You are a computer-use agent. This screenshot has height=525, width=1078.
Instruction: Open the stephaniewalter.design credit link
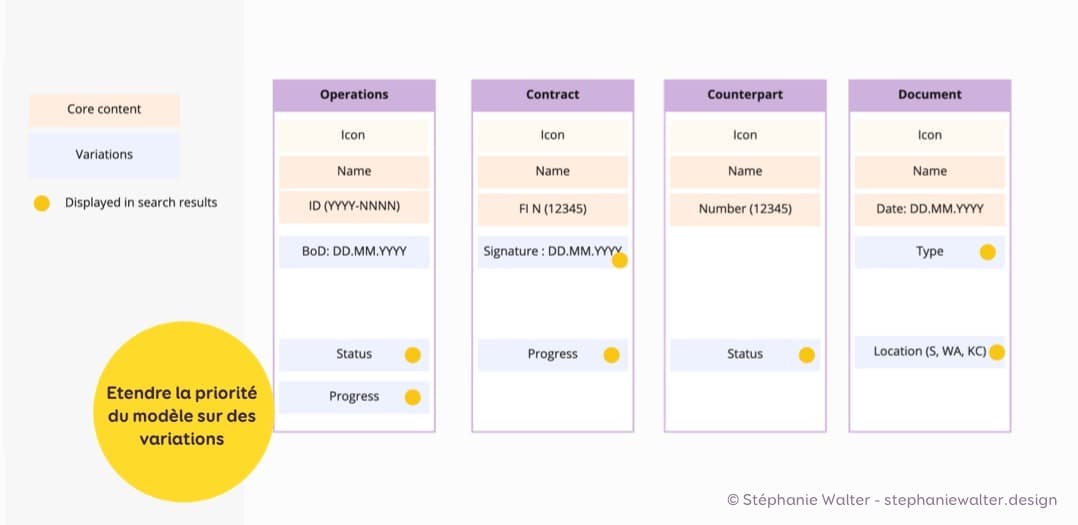(x=970, y=500)
